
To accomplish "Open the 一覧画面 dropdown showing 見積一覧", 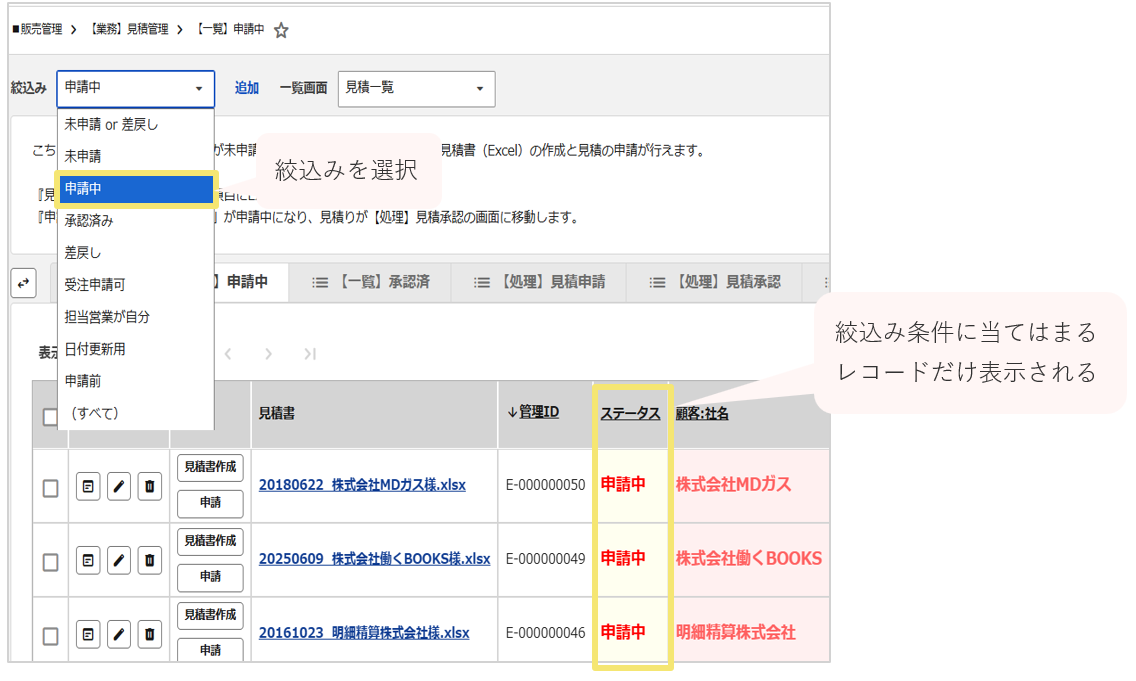I will pos(417,88).
